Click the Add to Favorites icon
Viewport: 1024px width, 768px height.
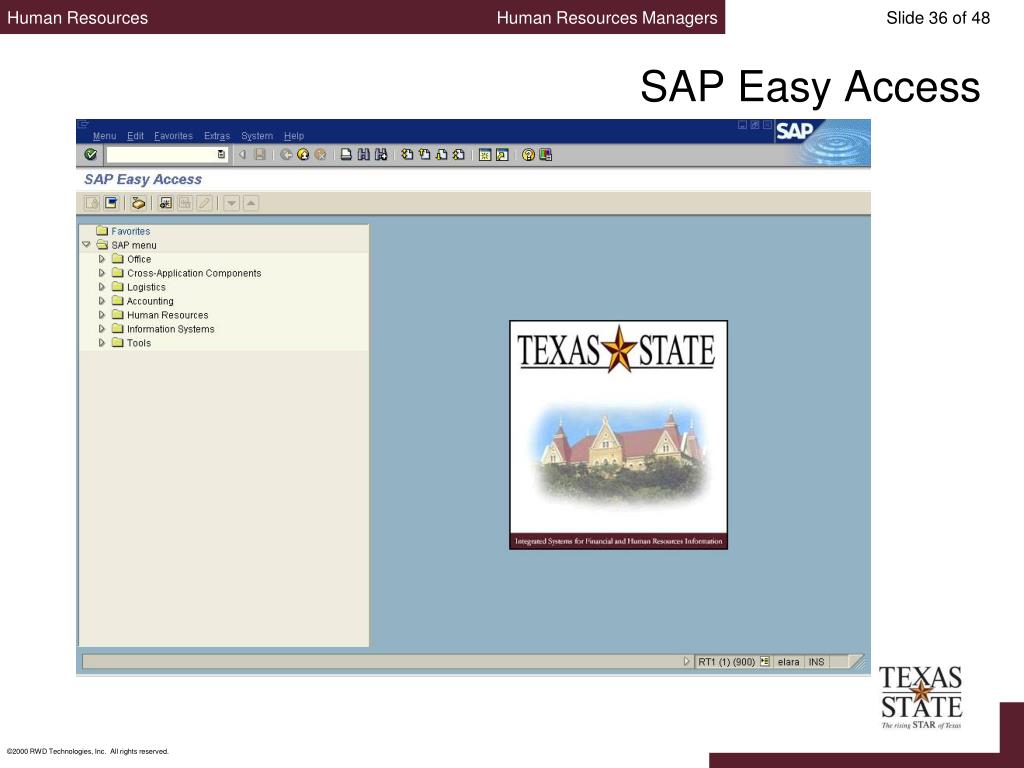pos(165,203)
